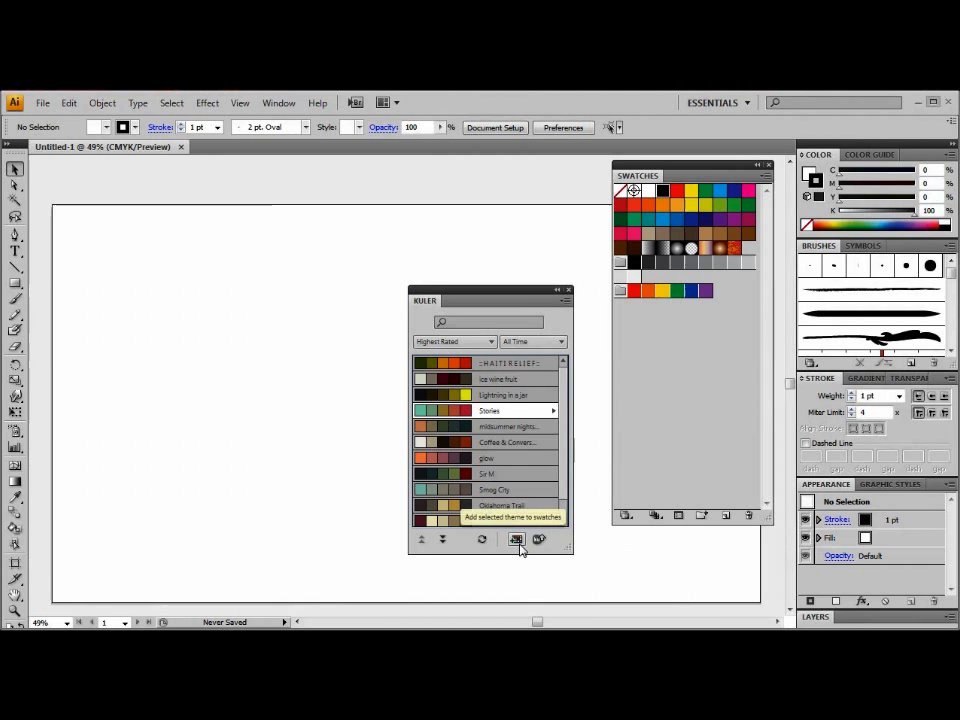Choose miter join stroke option
This screenshot has width=960, height=720.
click(x=919, y=413)
